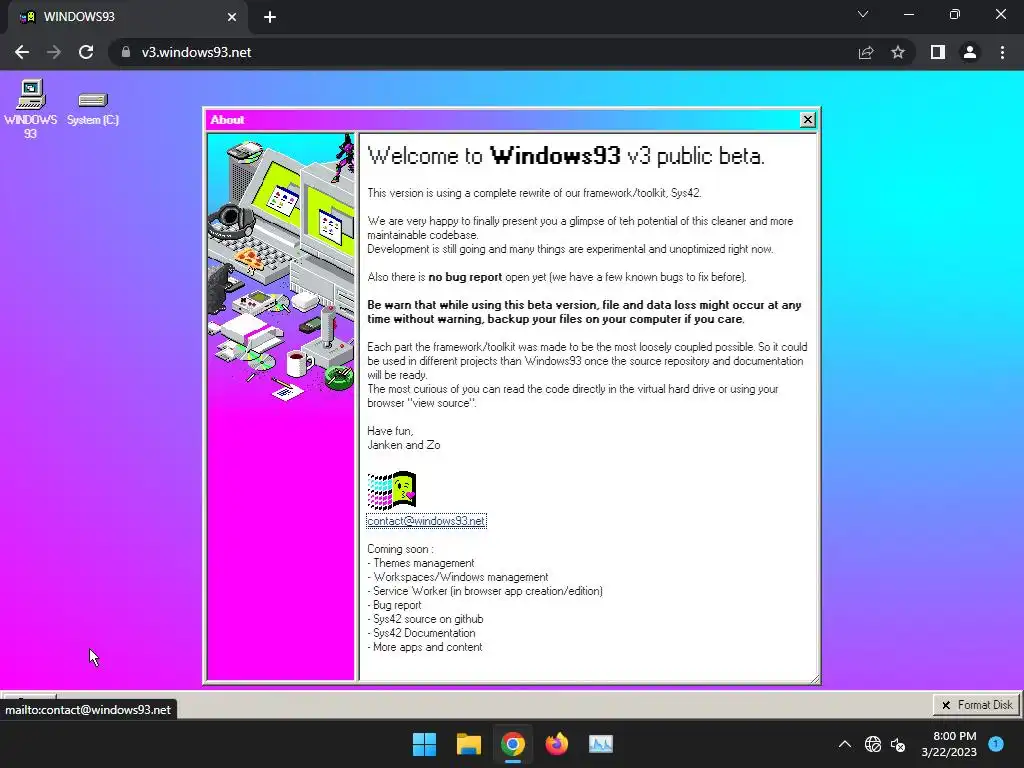This screenshot has height=768, width=1024.
Task: Click 'Sys42 Documentation' line
Action: (x=421, y=633)
